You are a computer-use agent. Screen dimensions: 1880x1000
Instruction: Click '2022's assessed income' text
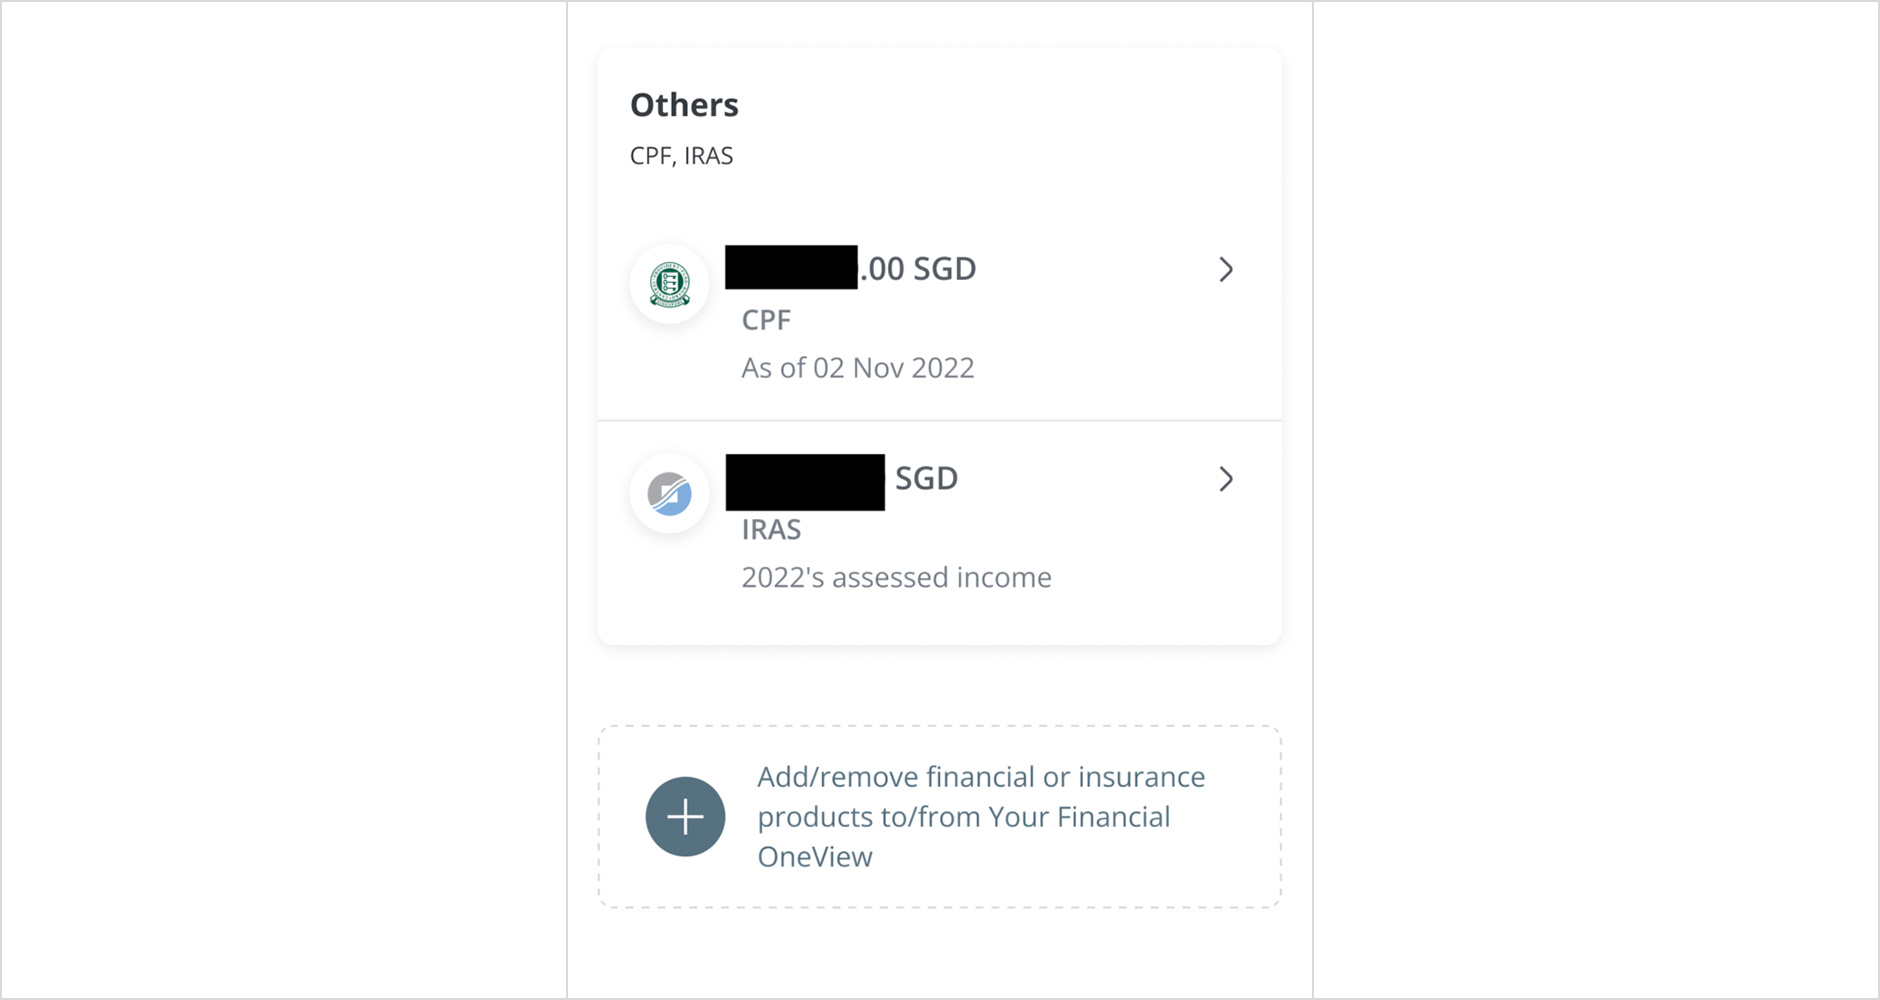(x=897, y=577)
